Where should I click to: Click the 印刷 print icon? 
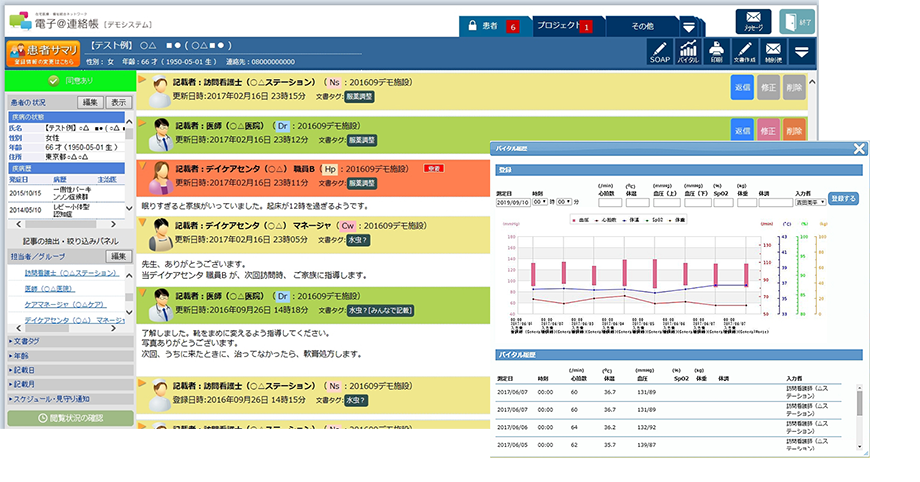click(716, 52)
